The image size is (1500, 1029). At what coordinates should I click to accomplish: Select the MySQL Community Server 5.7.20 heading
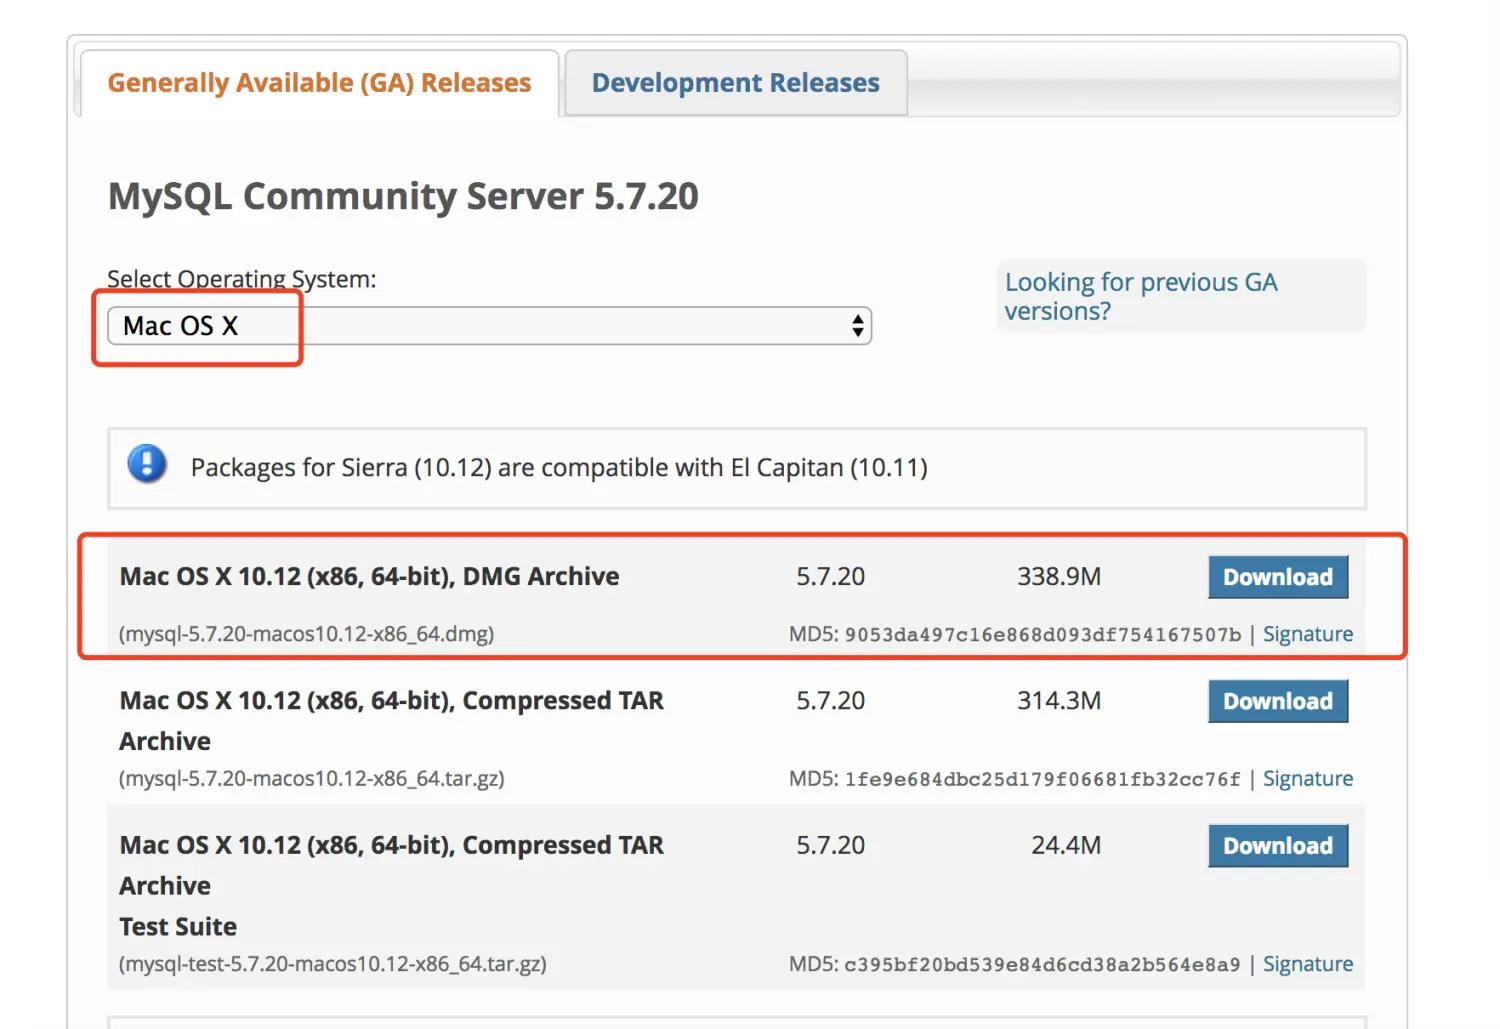tap(403, 196)
